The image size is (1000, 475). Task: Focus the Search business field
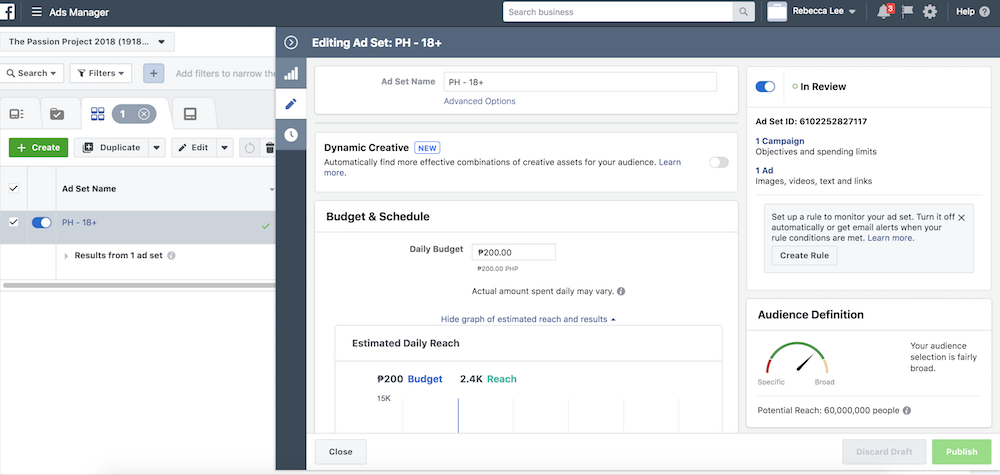point(617,12)
